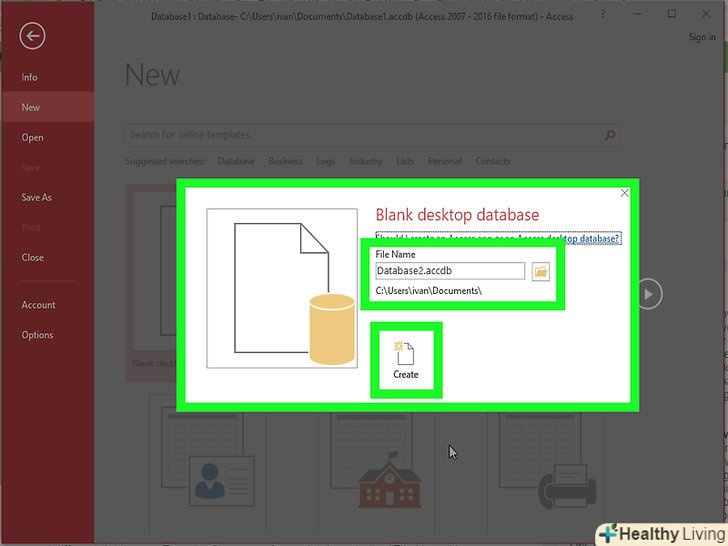Minimize the Access window
This screenshot has width=728, height=546.
(x=637, y=14)
